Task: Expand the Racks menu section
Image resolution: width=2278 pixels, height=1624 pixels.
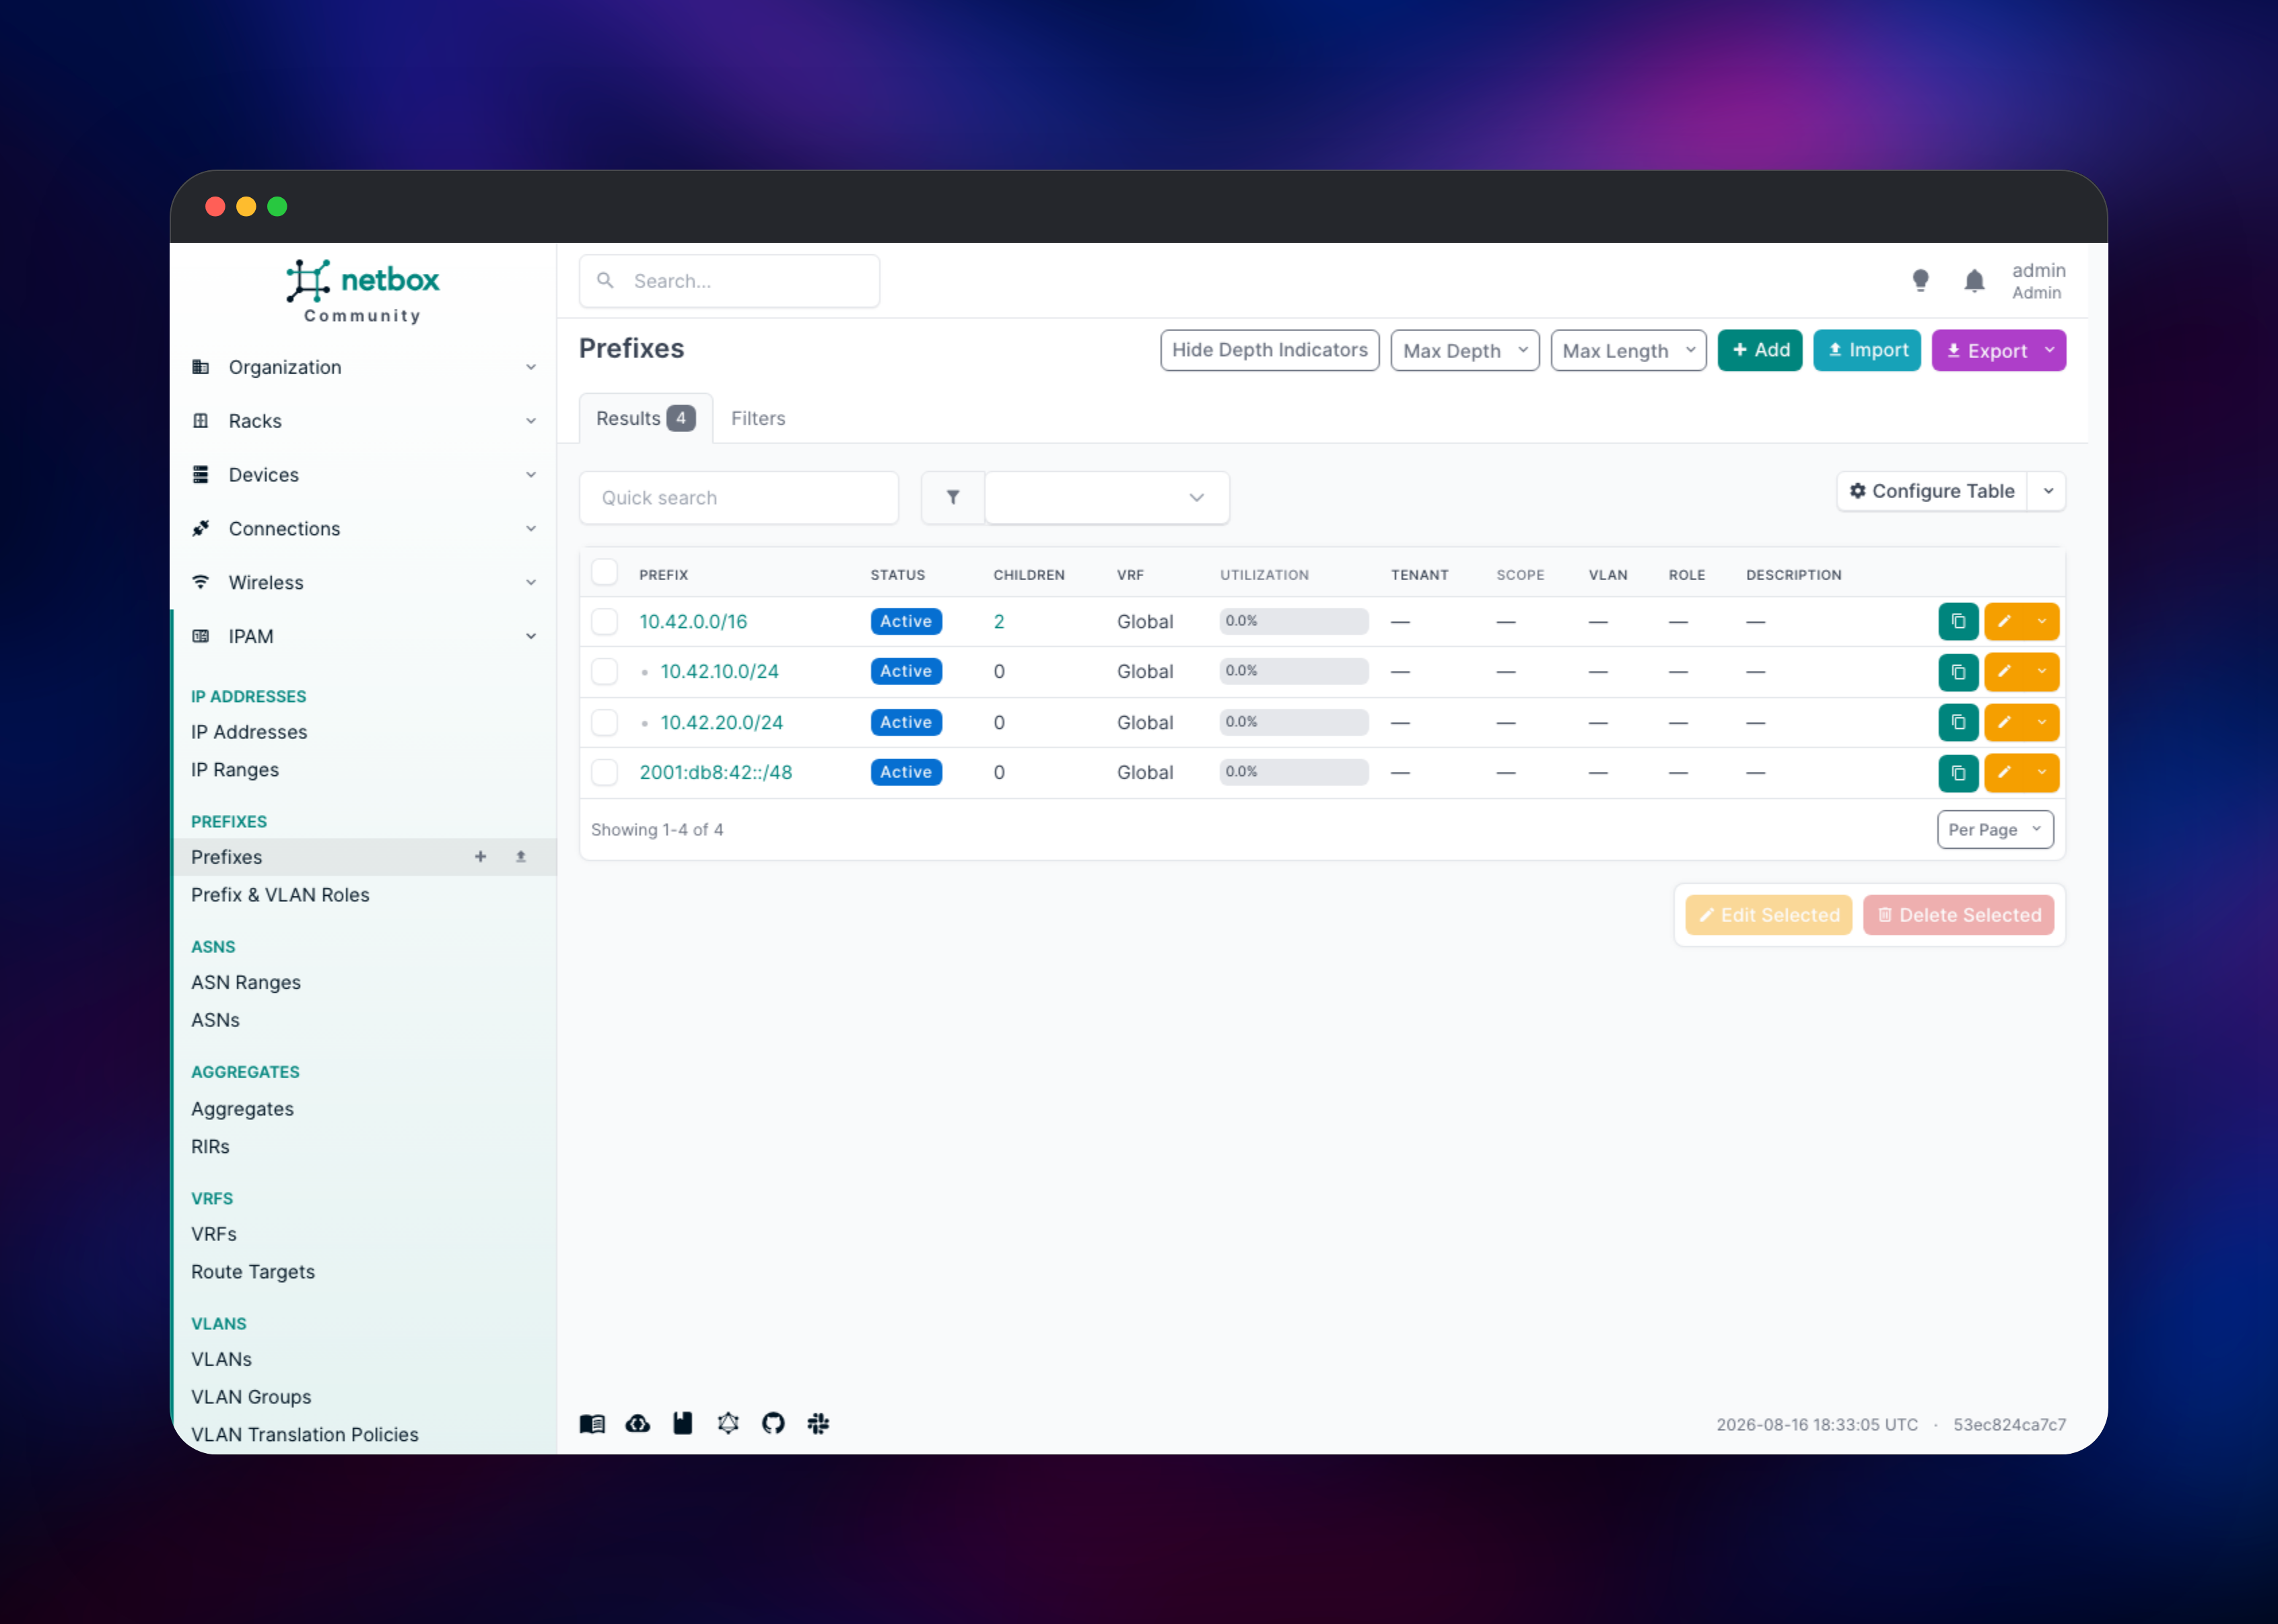Action: click(x=364, y=421)
